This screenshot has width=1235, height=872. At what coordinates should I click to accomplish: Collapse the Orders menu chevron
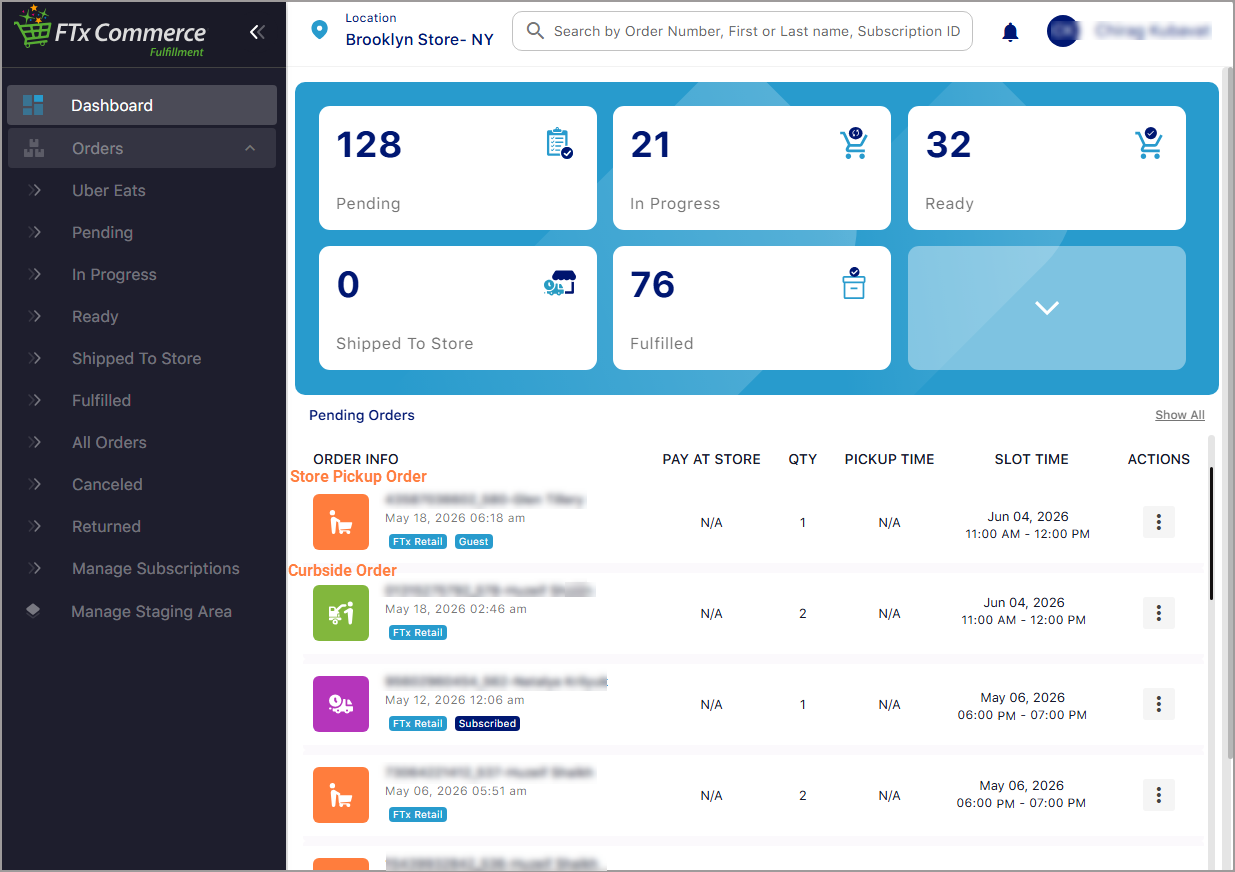[250, 148]
